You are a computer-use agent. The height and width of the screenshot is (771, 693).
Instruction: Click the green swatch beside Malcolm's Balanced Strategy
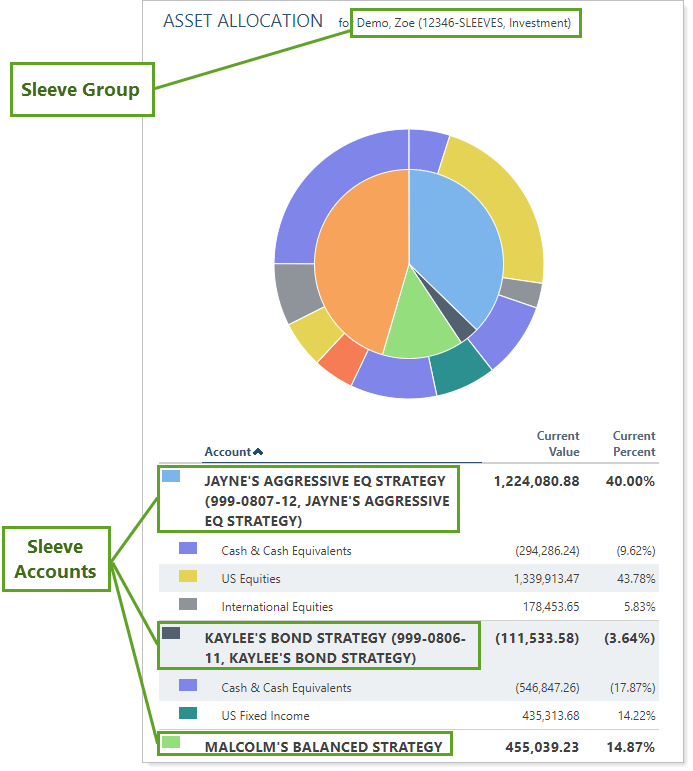point(171,743)
